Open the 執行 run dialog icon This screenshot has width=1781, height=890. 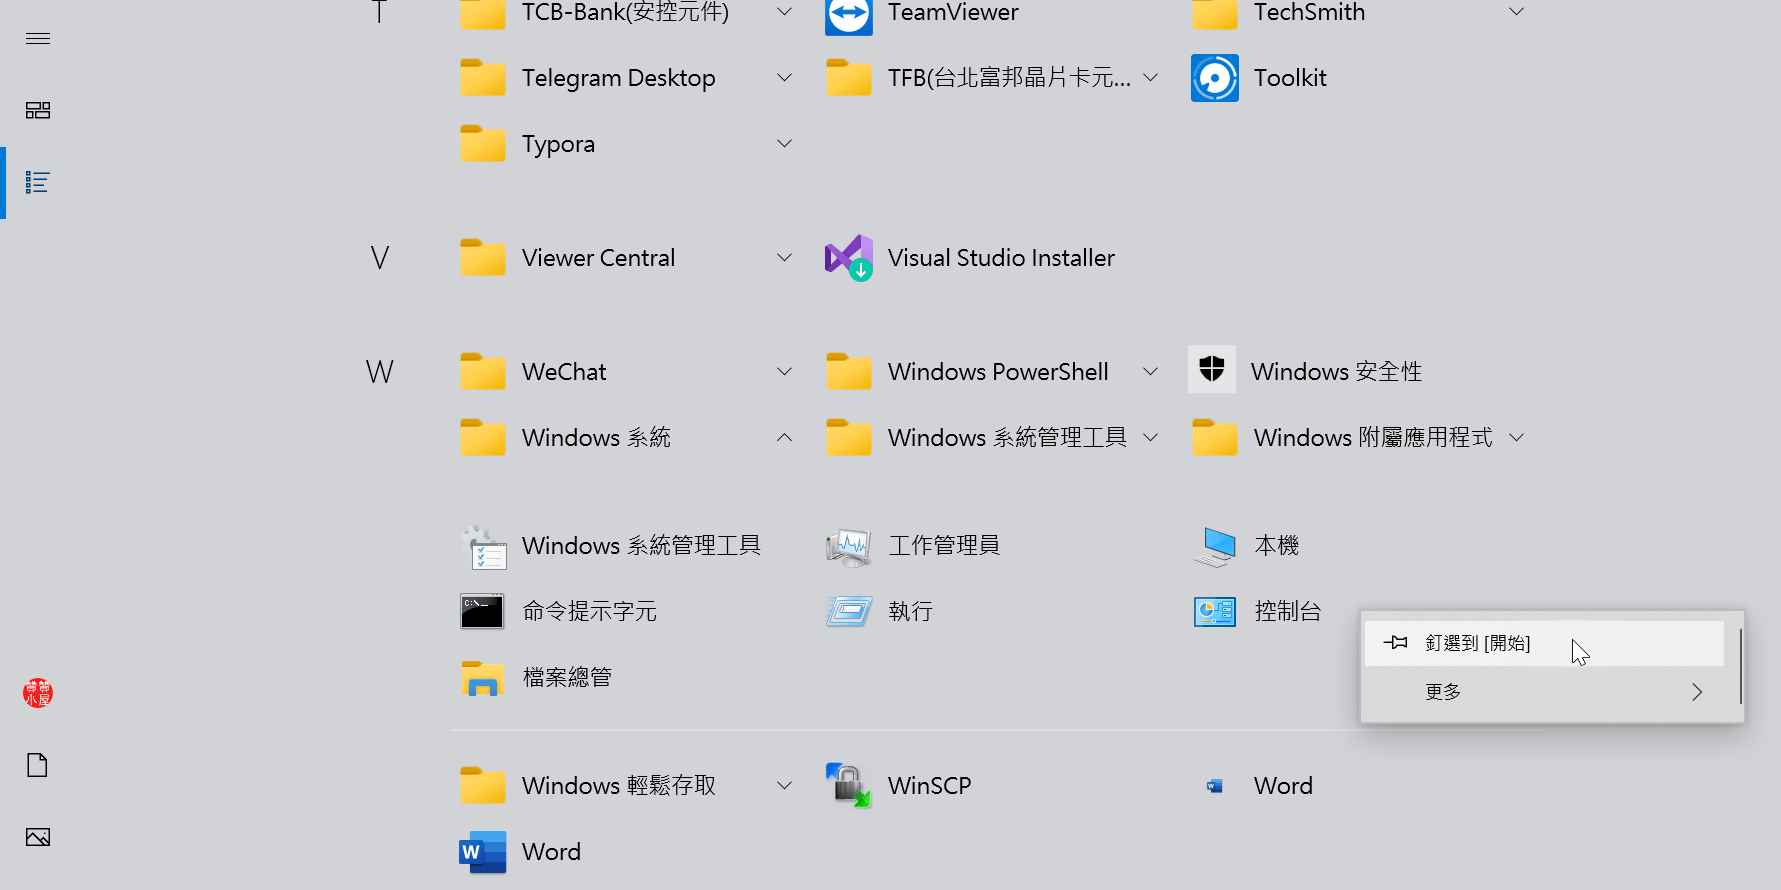pyautogui.click(x=849, y=611)
